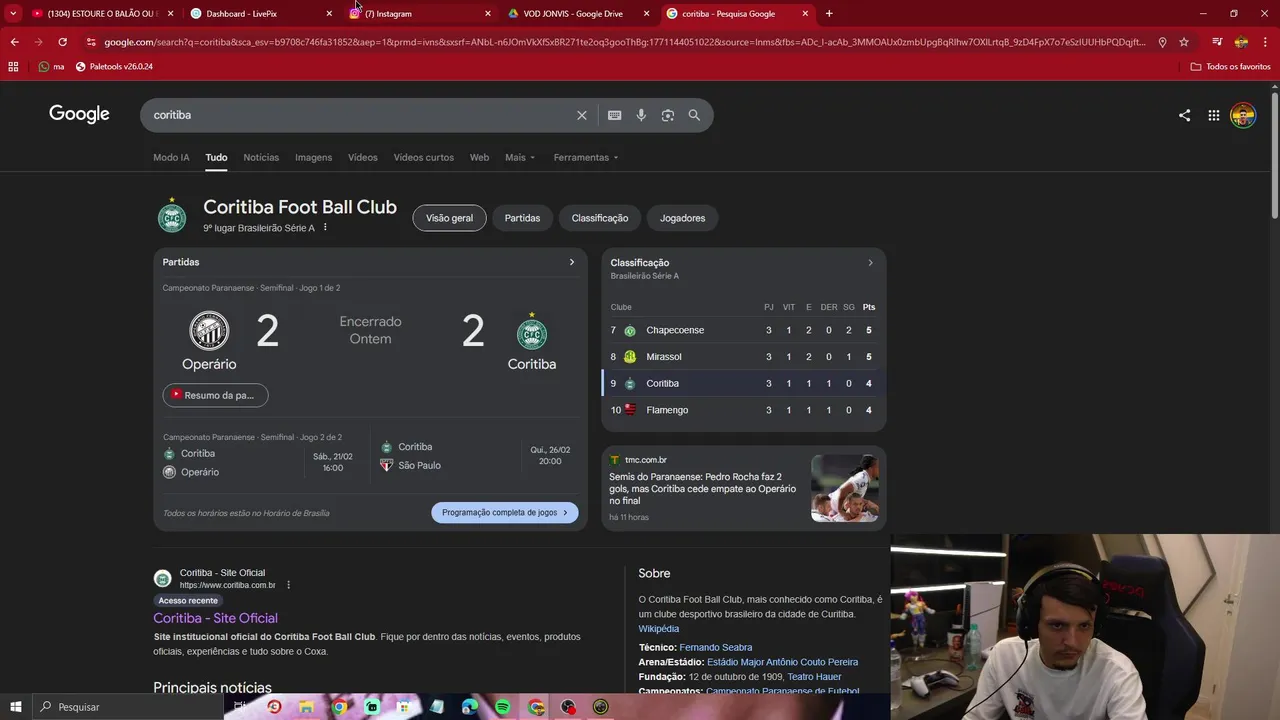Select the Classificação chip
This screenshot has height=720, width=1280.
[600, 218]
